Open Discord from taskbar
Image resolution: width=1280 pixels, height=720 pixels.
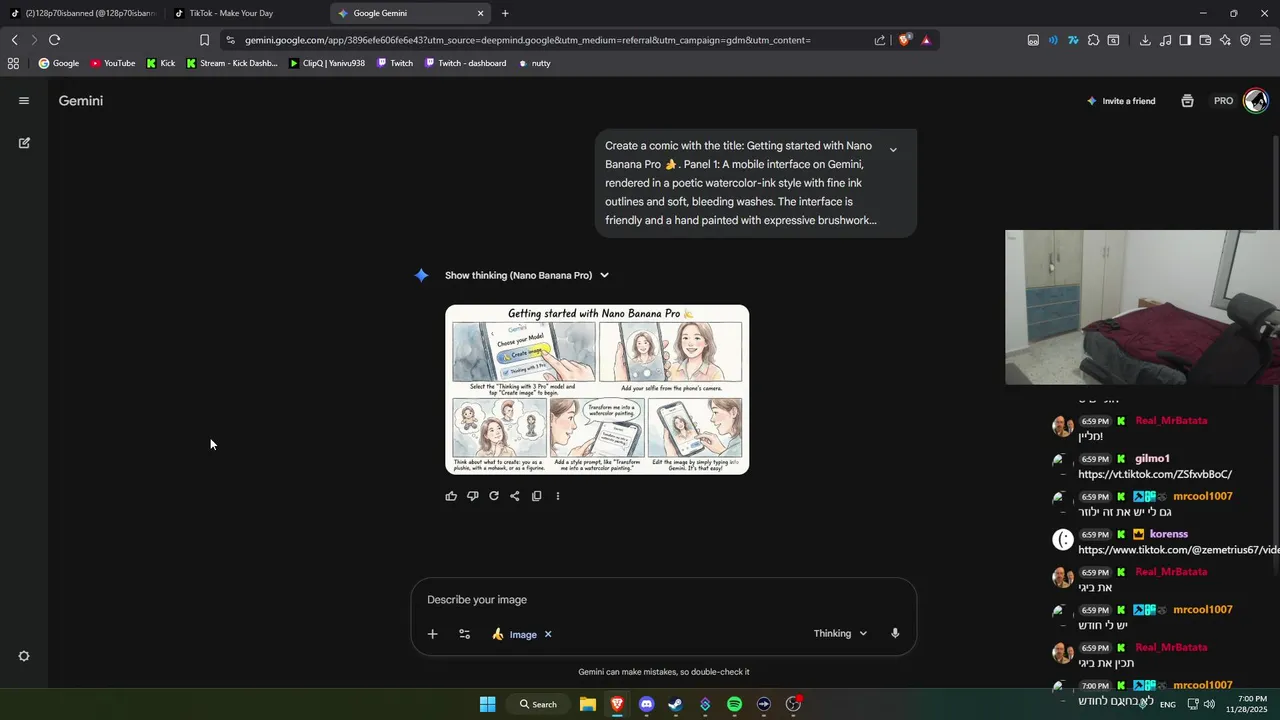click(646, 704)
